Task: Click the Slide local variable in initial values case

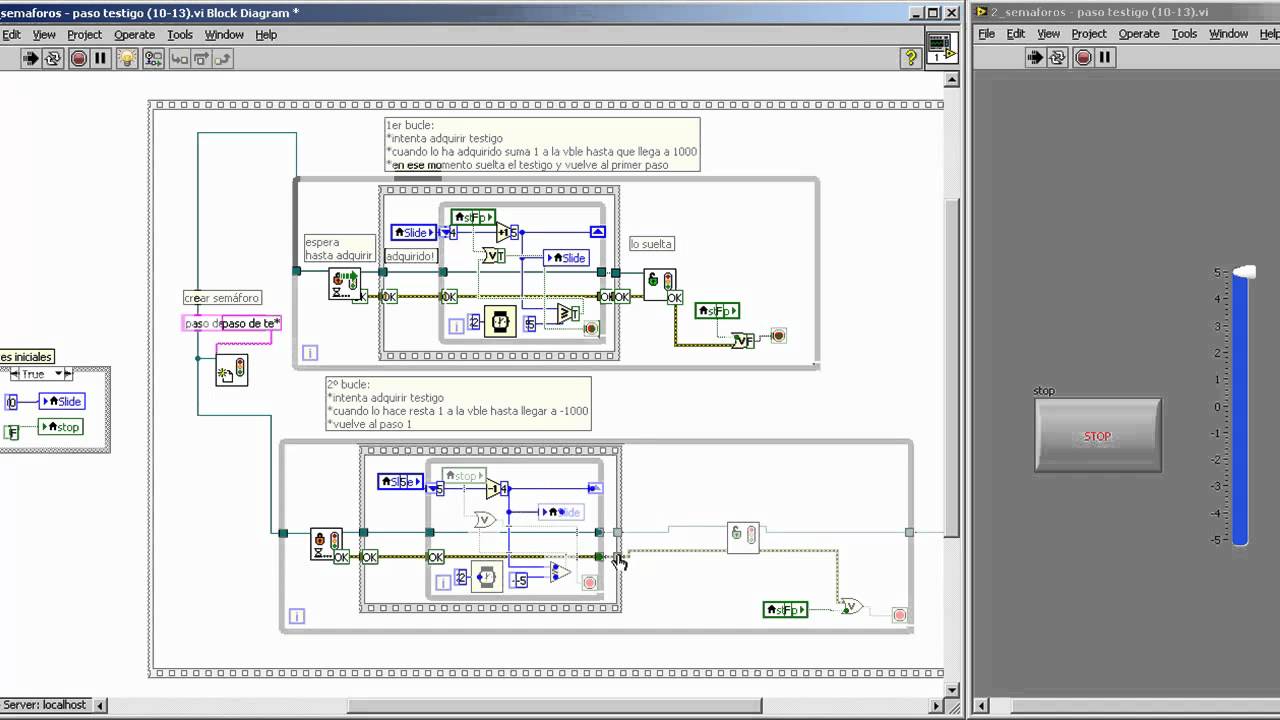Action: tap(62, 402)
